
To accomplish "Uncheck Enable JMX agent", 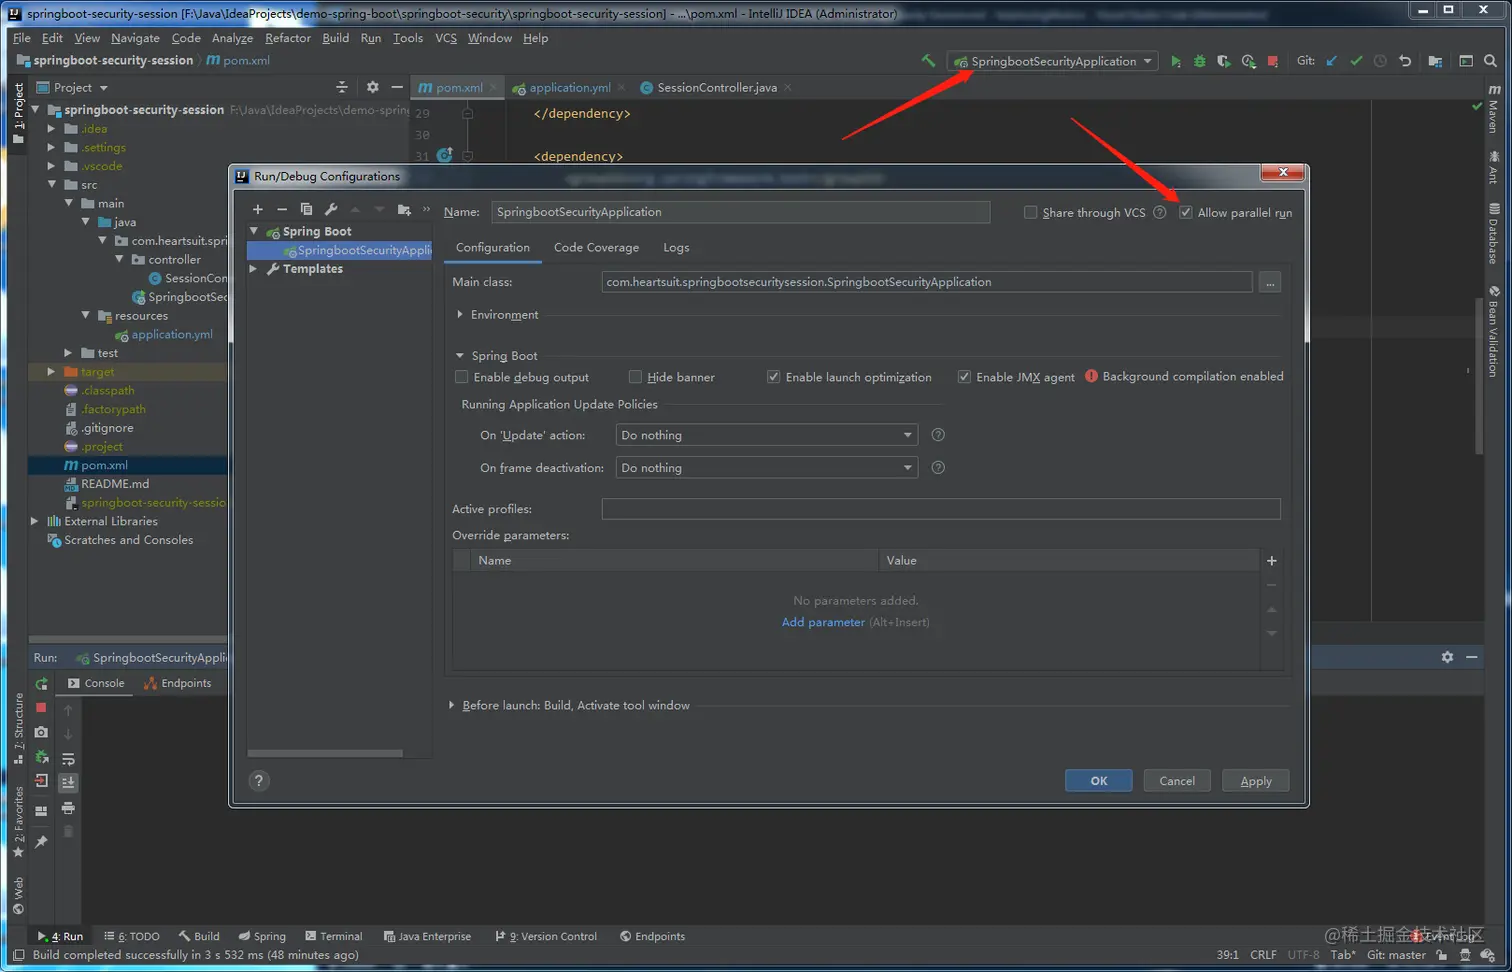I will click(x=964, y=377).
